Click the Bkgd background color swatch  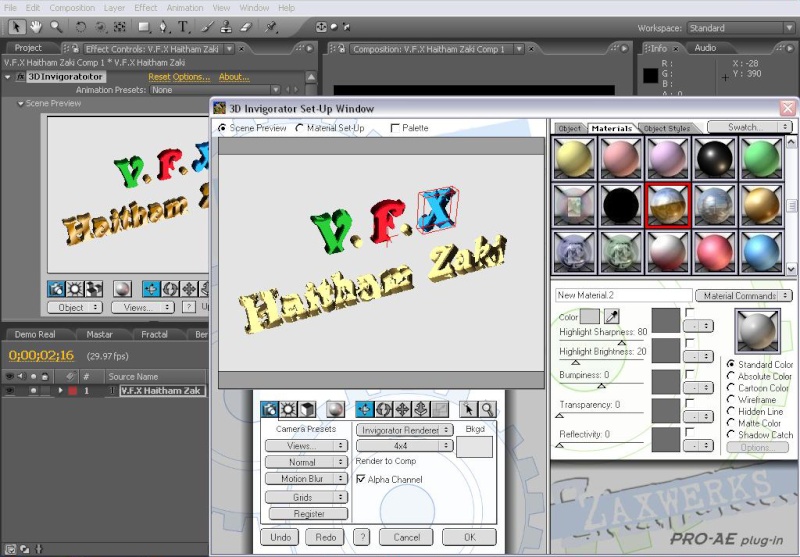(x=474, y=447)
